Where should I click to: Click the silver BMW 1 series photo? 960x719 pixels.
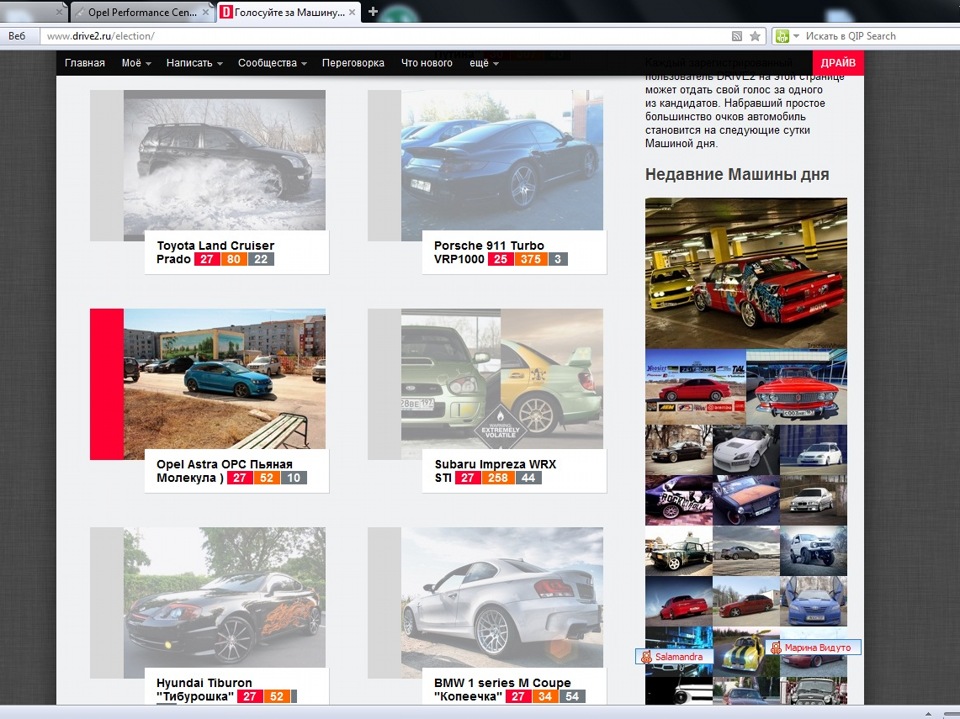coord(502,598)
